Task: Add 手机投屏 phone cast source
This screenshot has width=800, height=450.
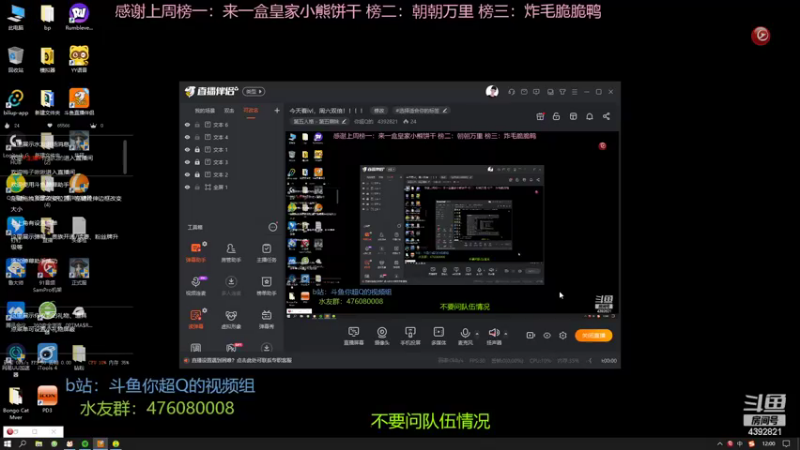Action: [410, 336]
